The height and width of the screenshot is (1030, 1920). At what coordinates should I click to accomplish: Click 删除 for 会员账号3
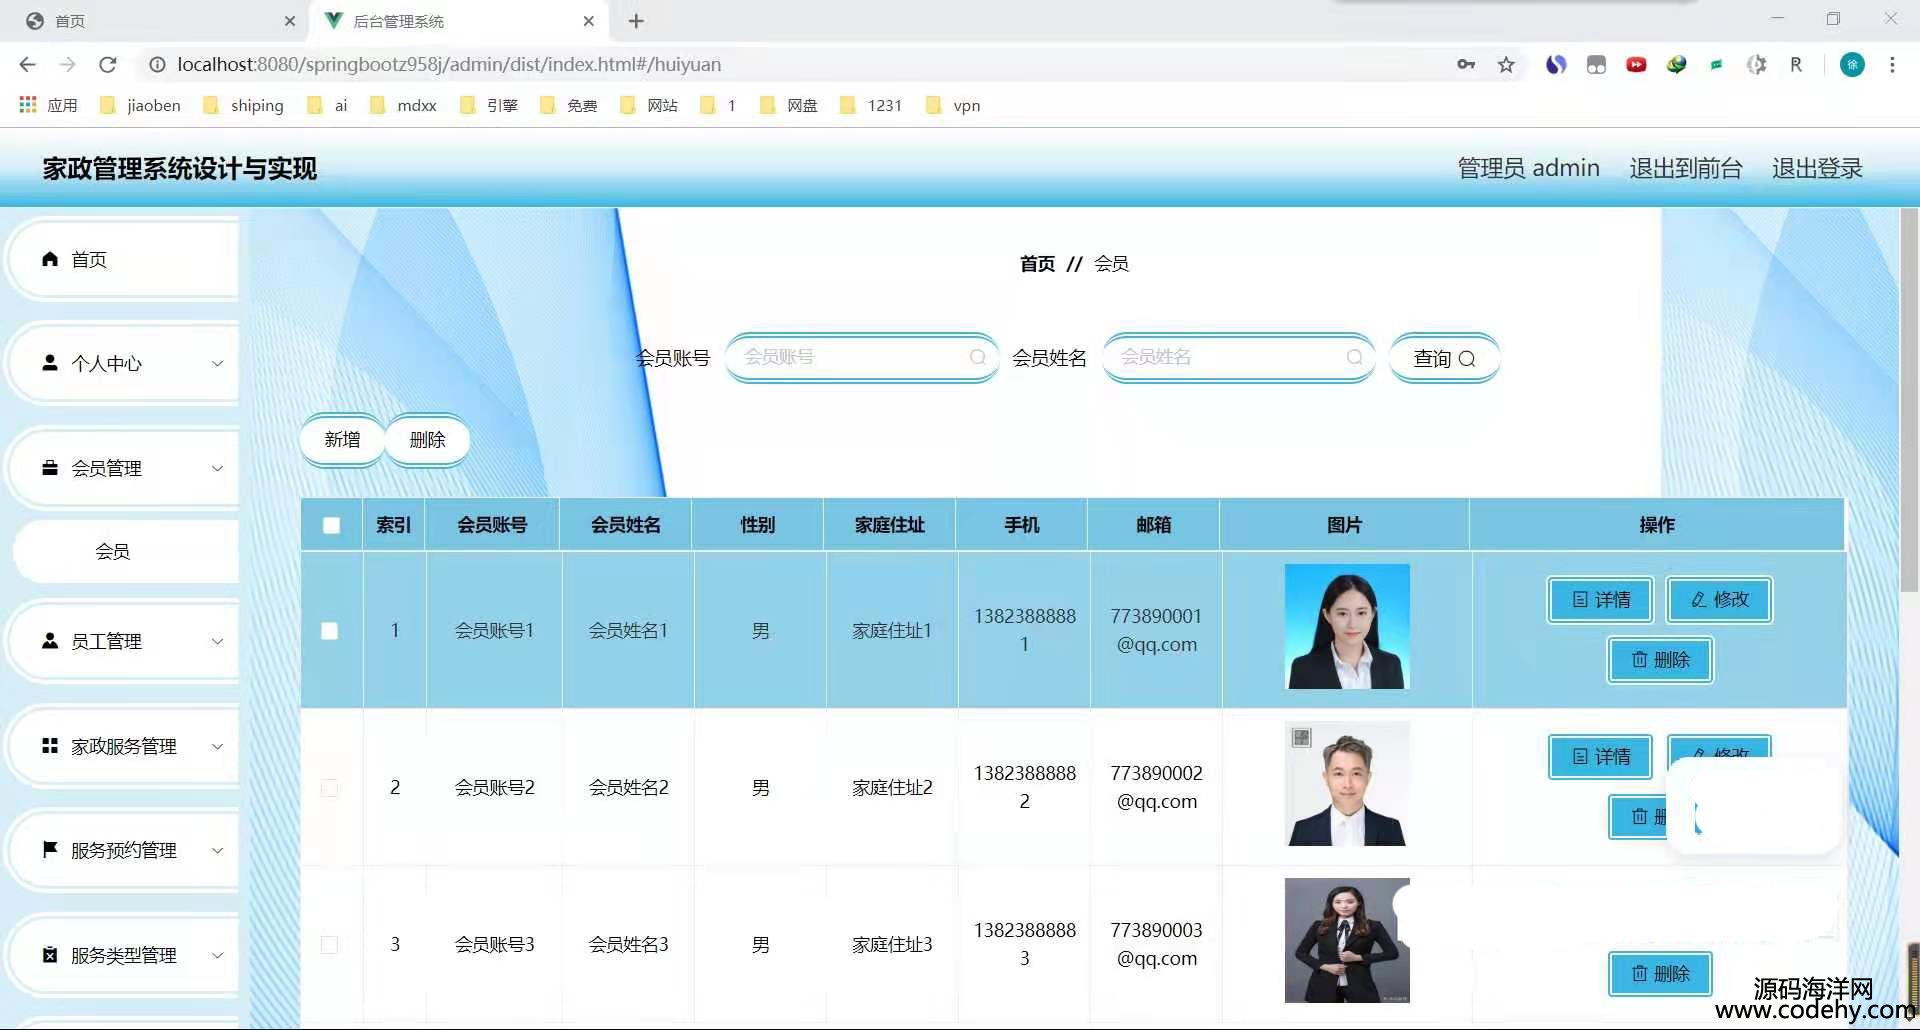click(x=1660, y=974)
